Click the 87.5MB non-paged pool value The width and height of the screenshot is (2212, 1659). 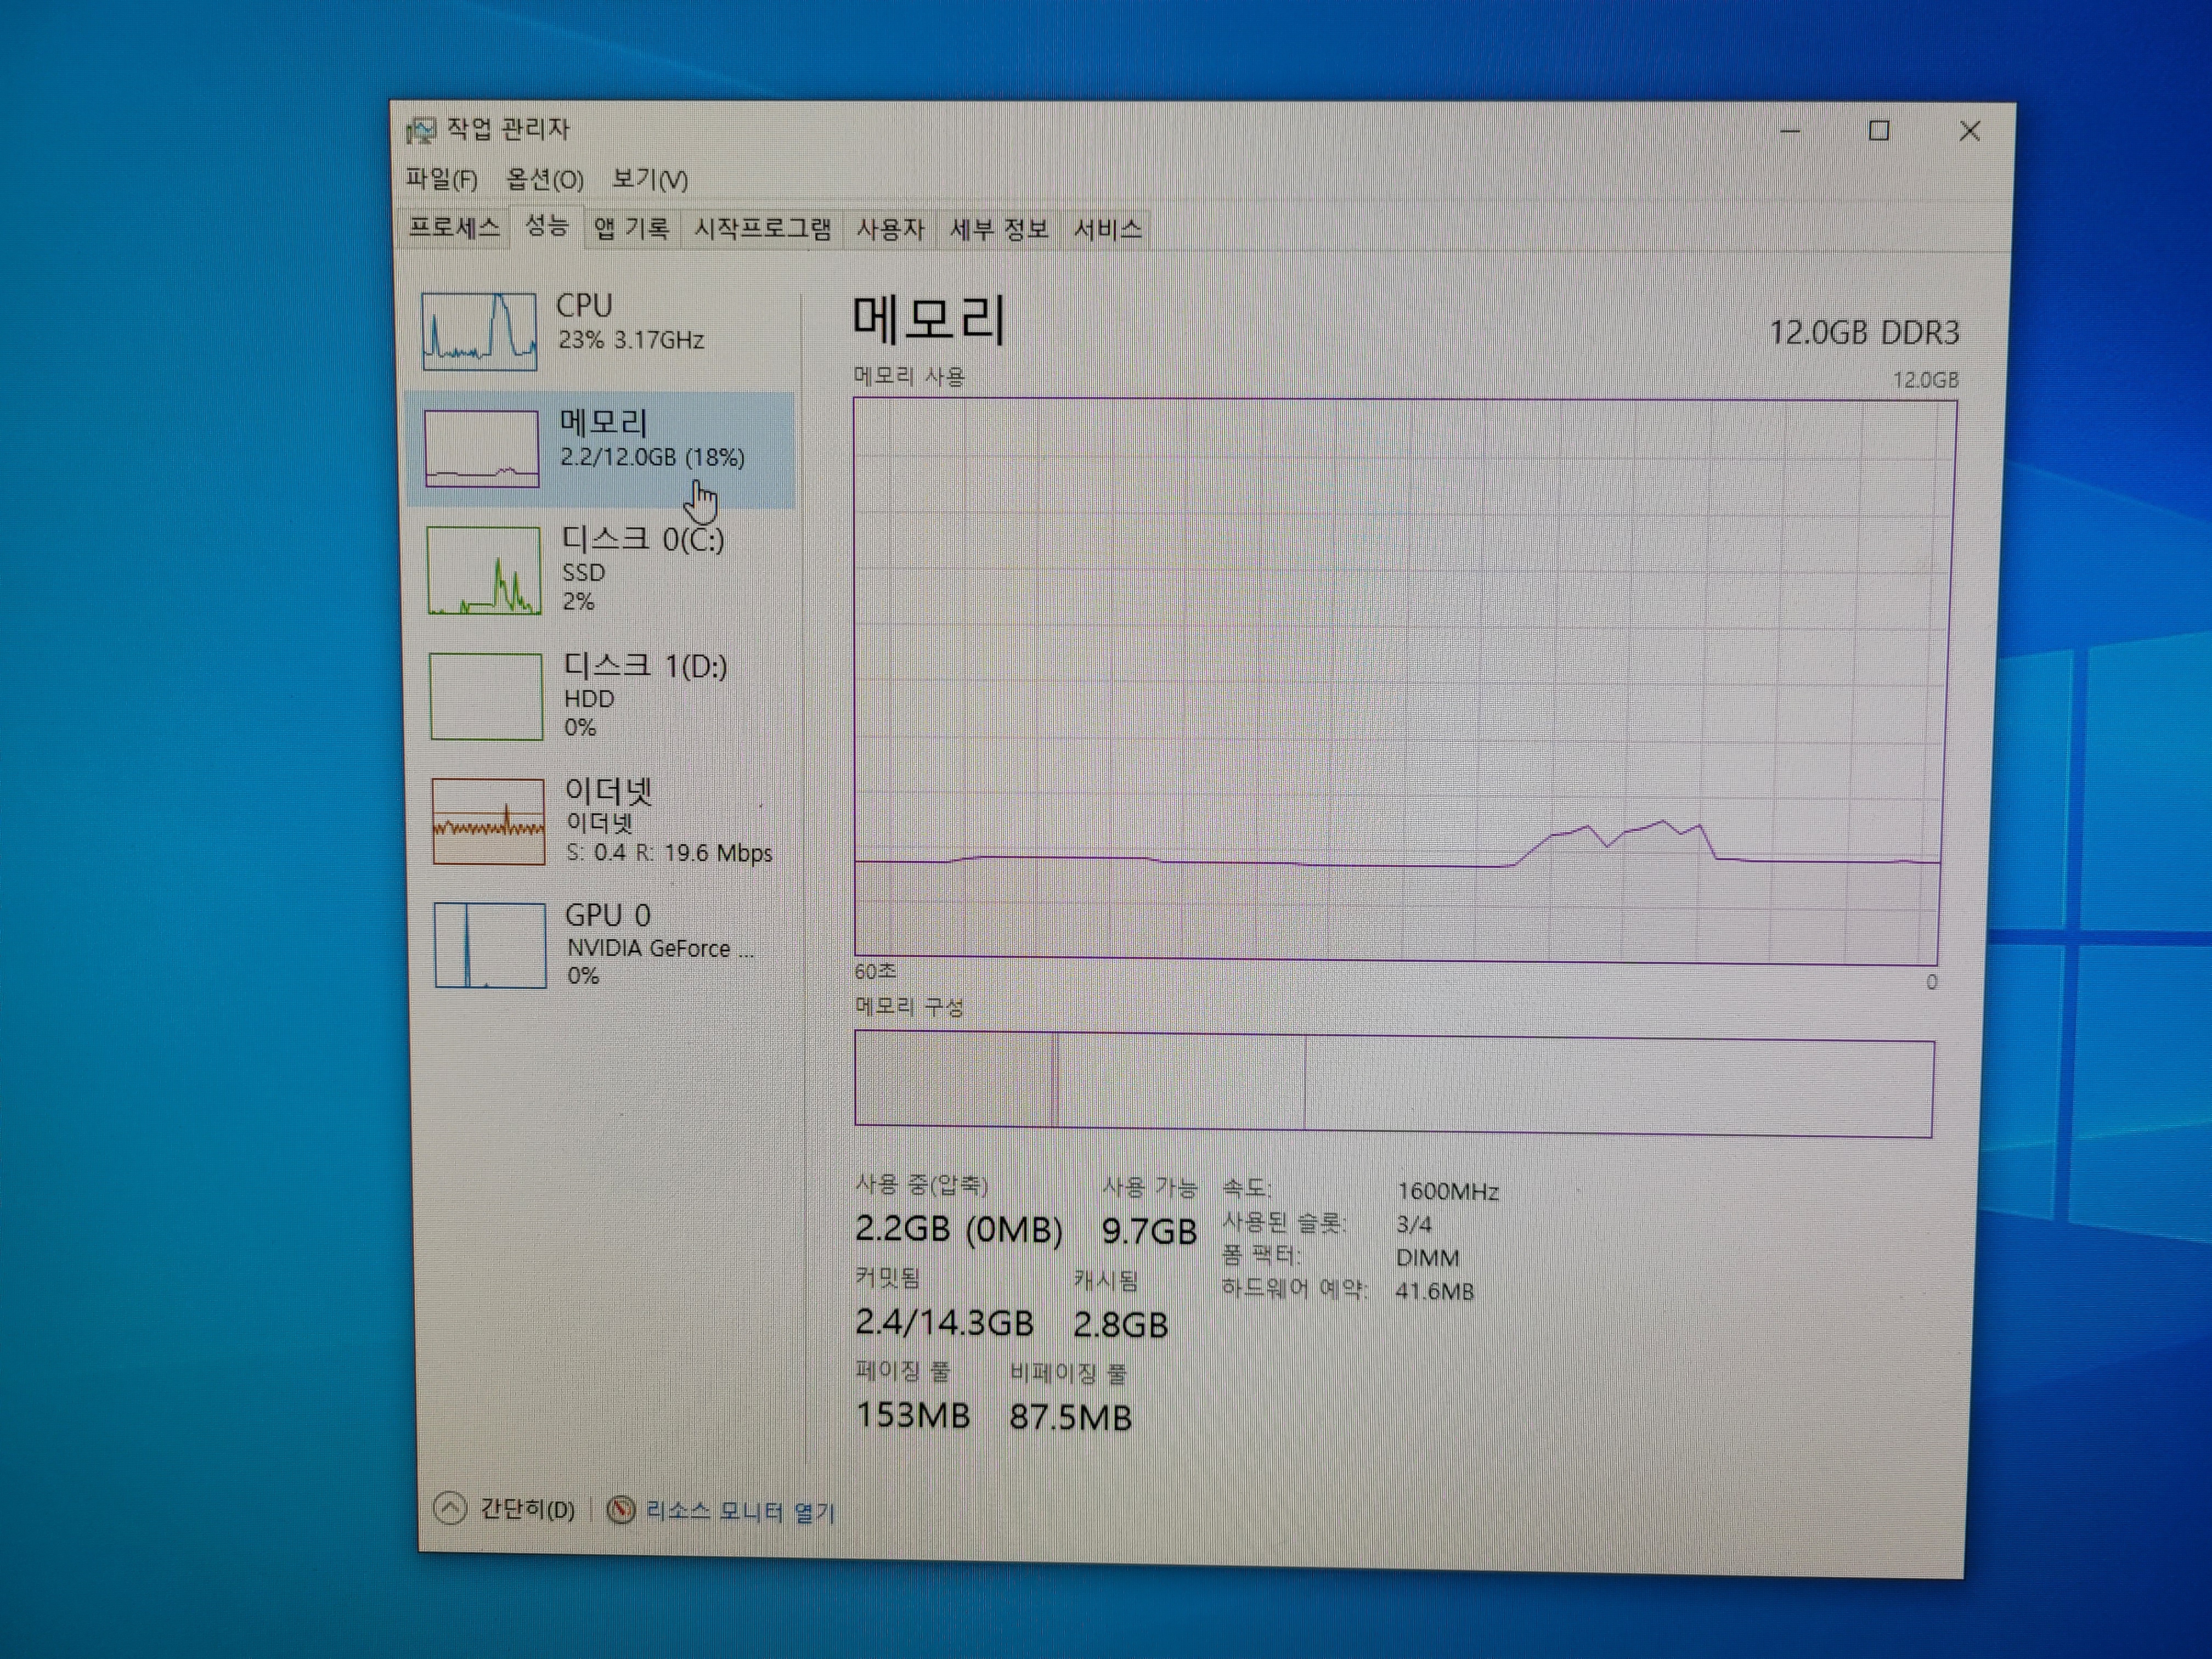(x=1070, y=1417)
